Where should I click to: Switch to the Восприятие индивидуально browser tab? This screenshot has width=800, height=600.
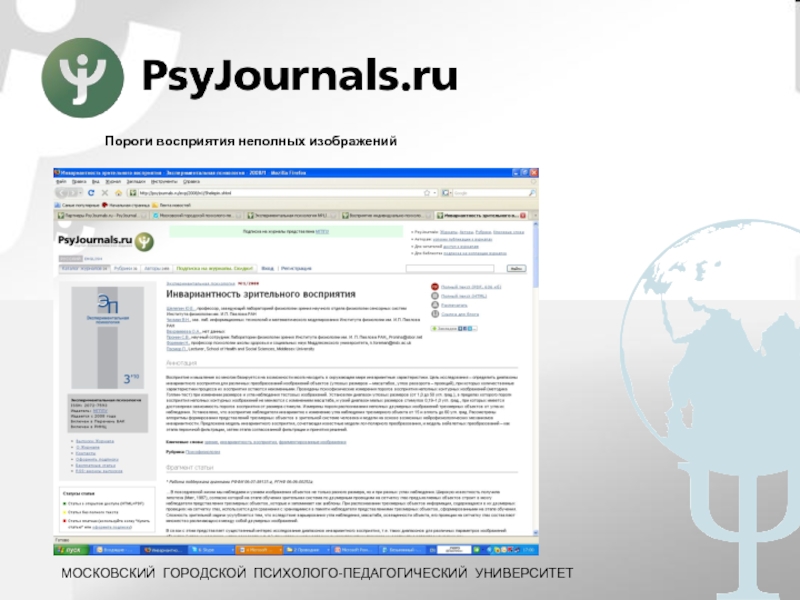pyautogui.click(x=386, y=216)
